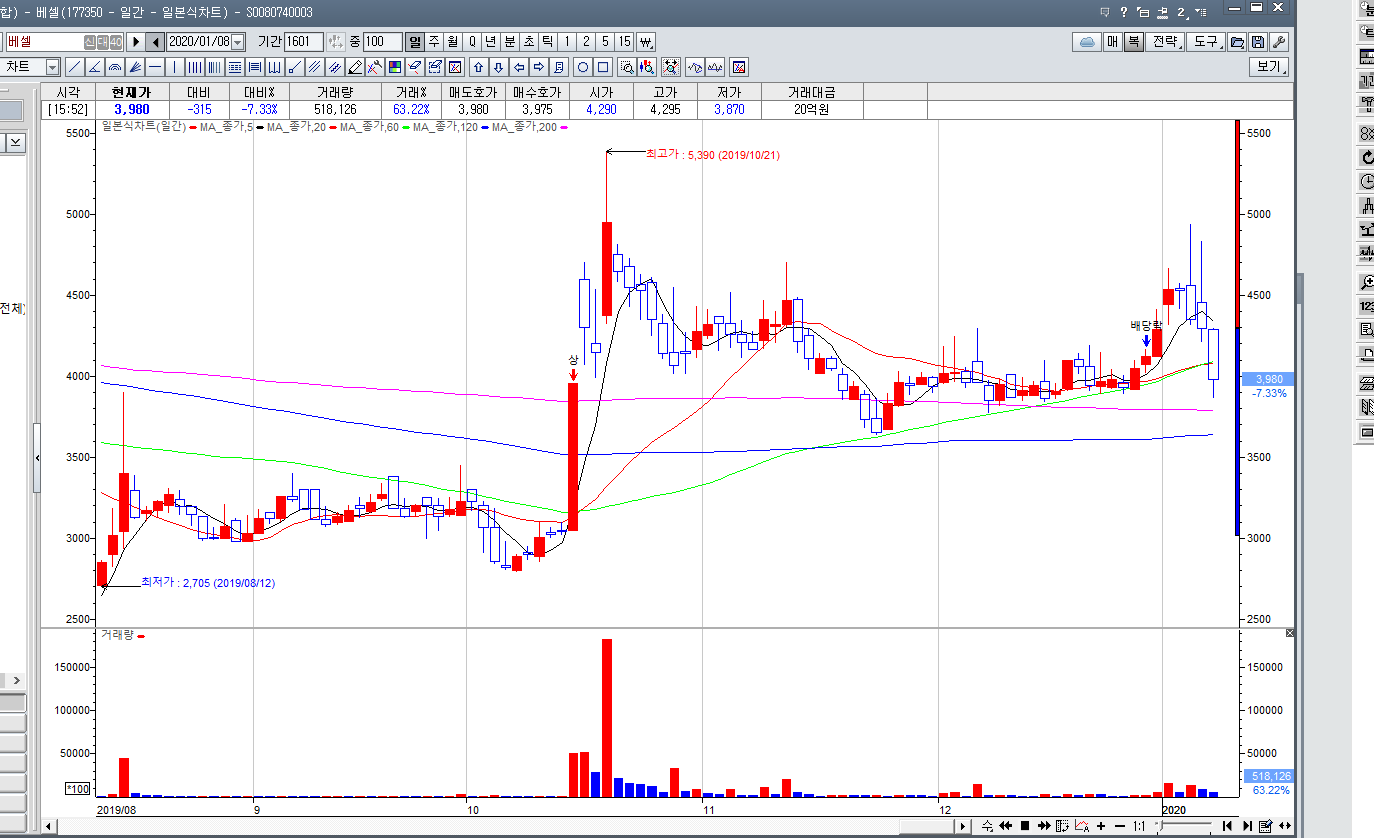Close the volume 거래량 sub-panel

(x=1290, y=634)
